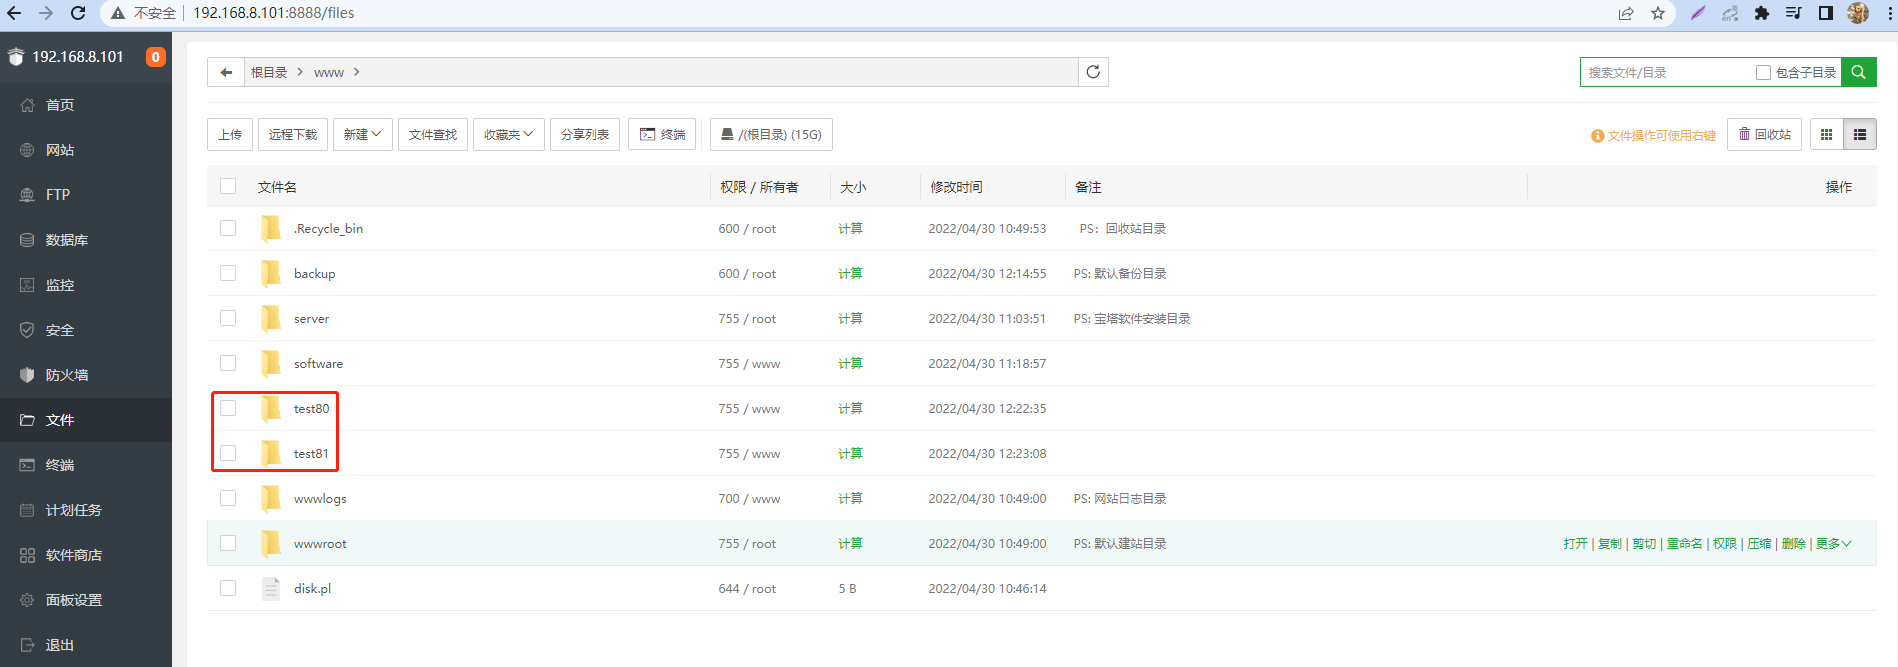Open the 终端 toolbar button
Viewport: 1898px width, 667px height.
(x=662, y=134)
